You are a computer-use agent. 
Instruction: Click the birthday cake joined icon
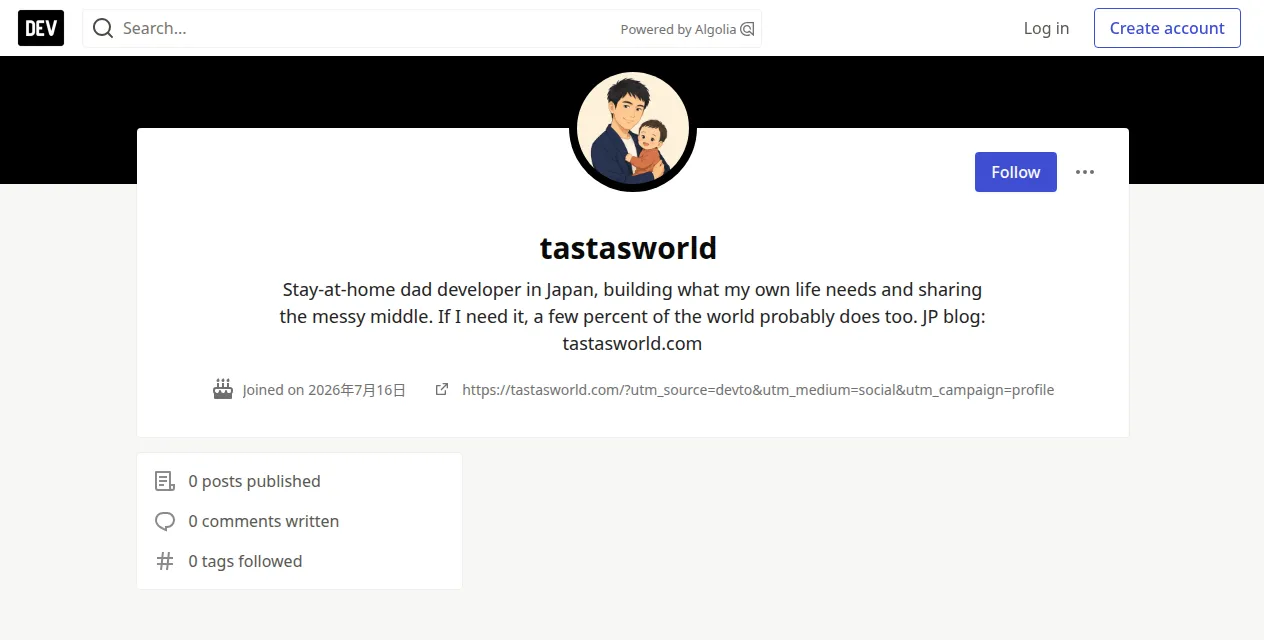click(x=223, y=389)
